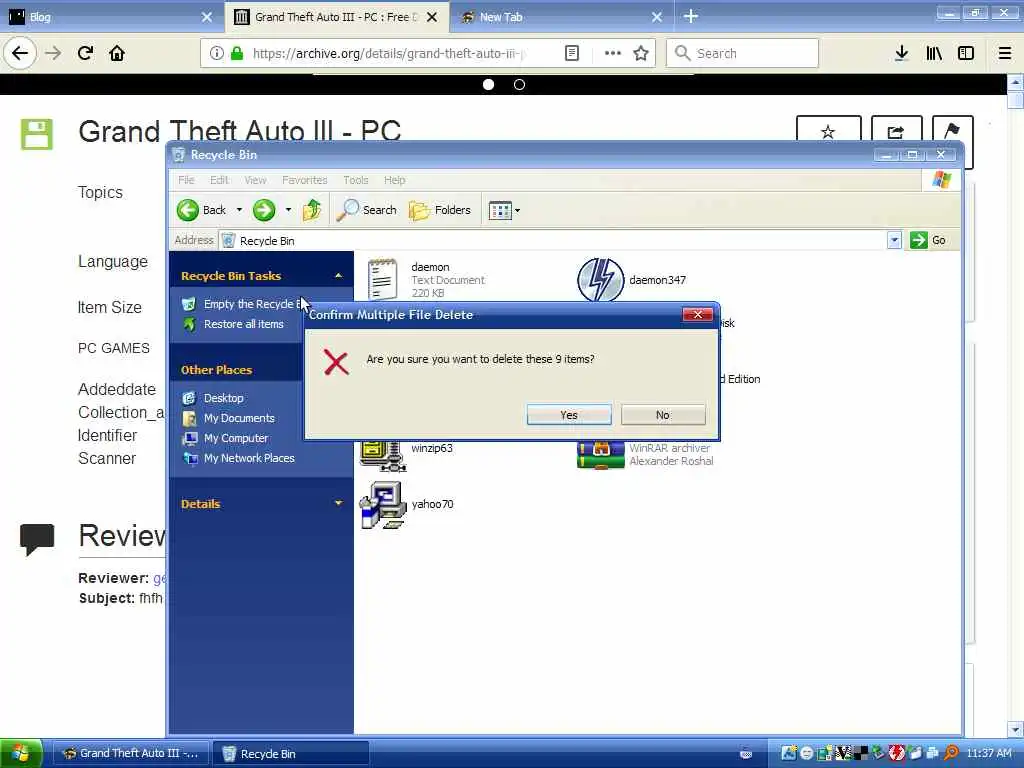Click the green Forward arrow in Recycle Bin
The height and width of the screenshot is (768, 1024).
[264, 210]
